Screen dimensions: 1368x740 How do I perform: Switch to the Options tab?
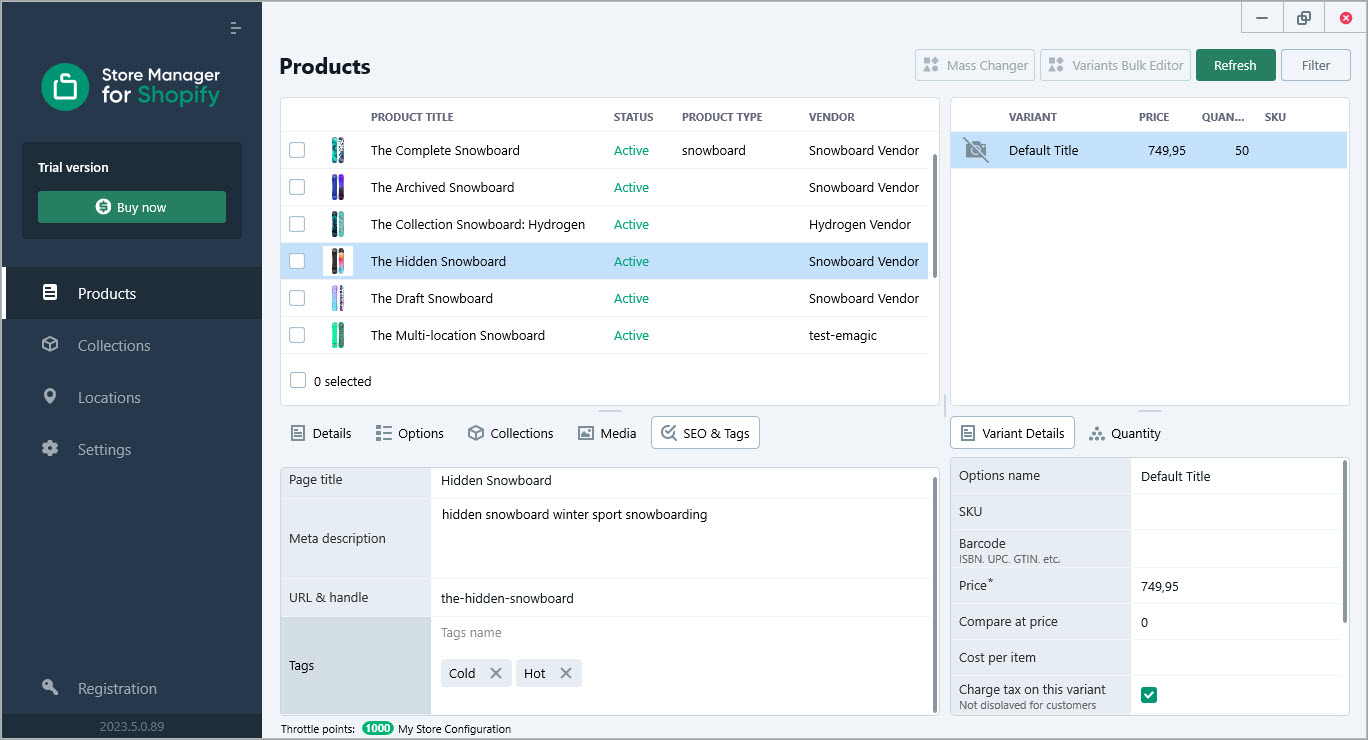(409, 433)
